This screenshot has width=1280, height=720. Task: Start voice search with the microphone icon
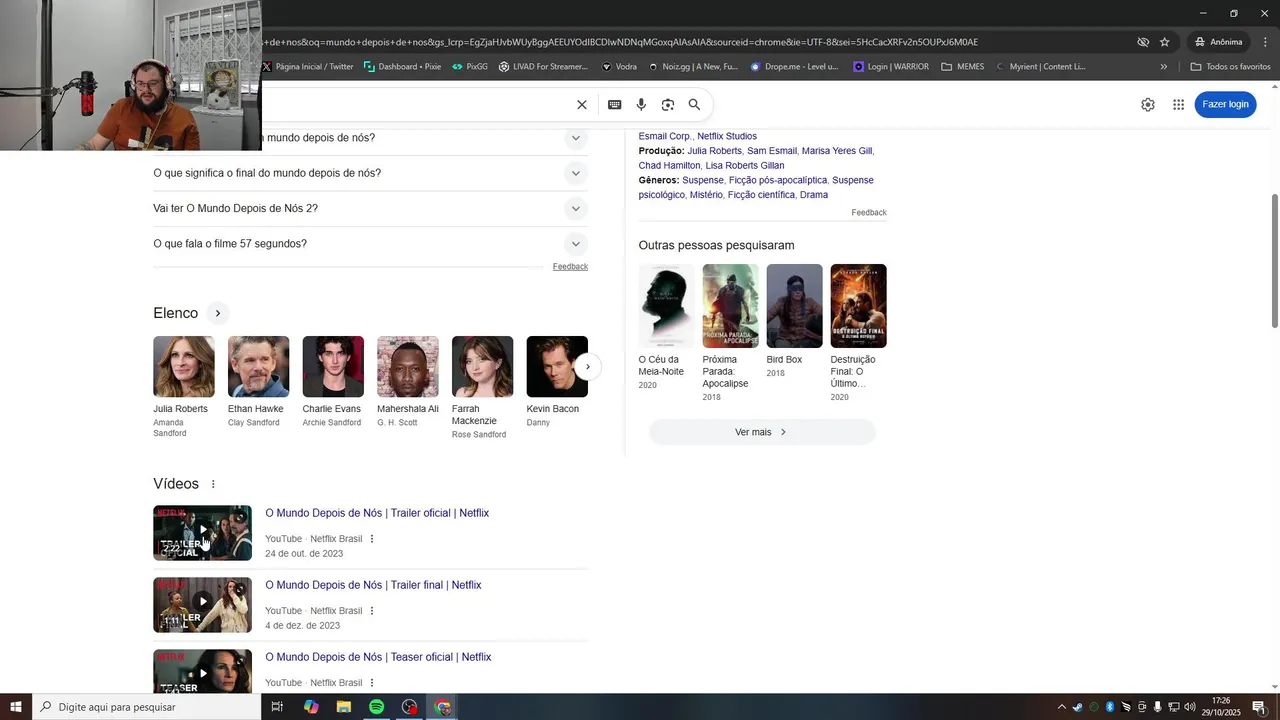coord(641,105)
